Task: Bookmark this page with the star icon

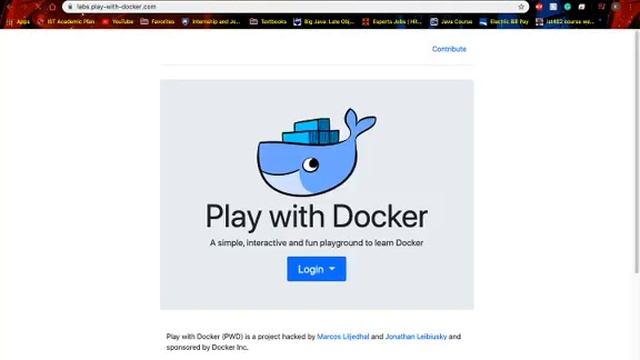Action: 521,7
